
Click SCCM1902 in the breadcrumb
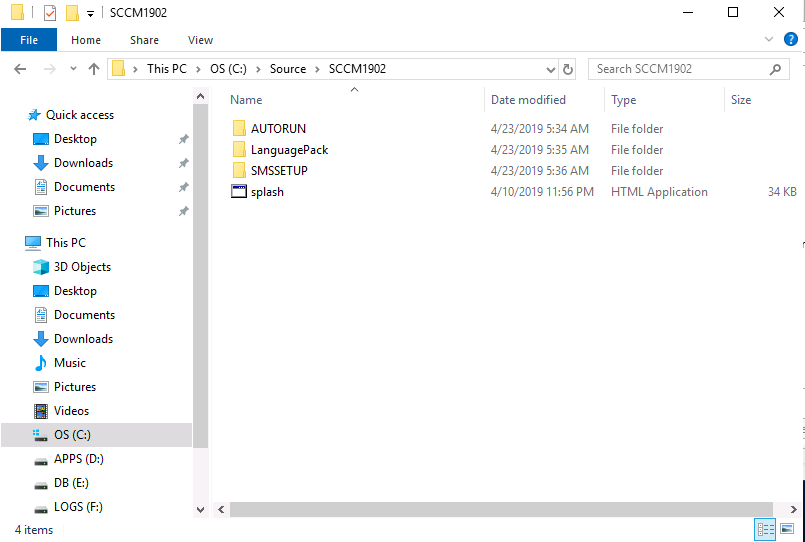point(357,69)
